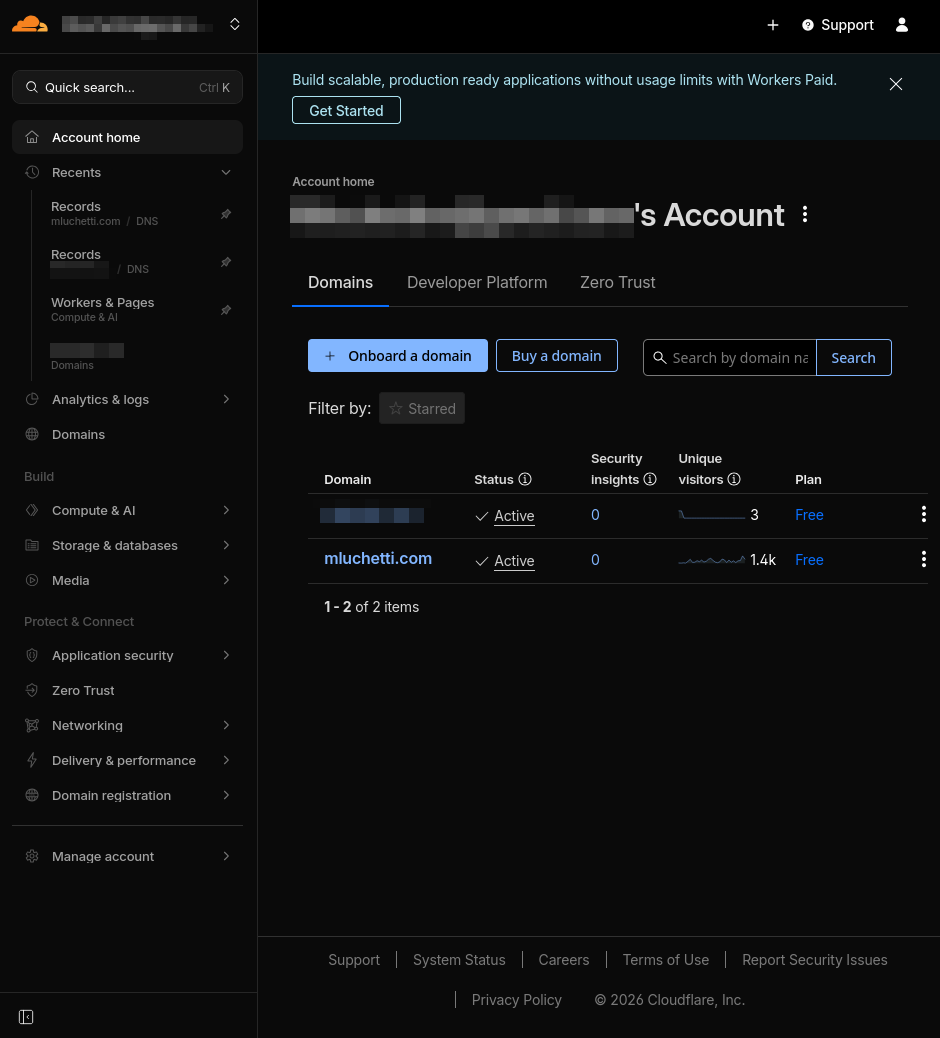The width and height of the screenshot is (940, 1038).
Task: Focus the Search by domain name field
Action: (739, 358)
